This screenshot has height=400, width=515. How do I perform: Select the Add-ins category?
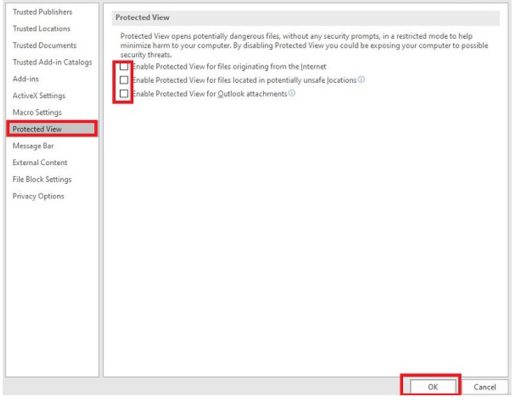26,79
